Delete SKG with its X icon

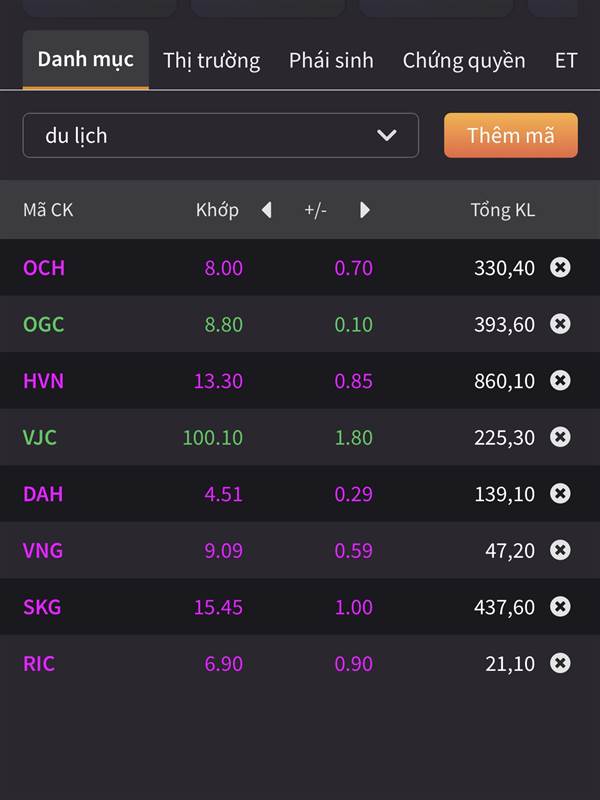tap(560, 607)
